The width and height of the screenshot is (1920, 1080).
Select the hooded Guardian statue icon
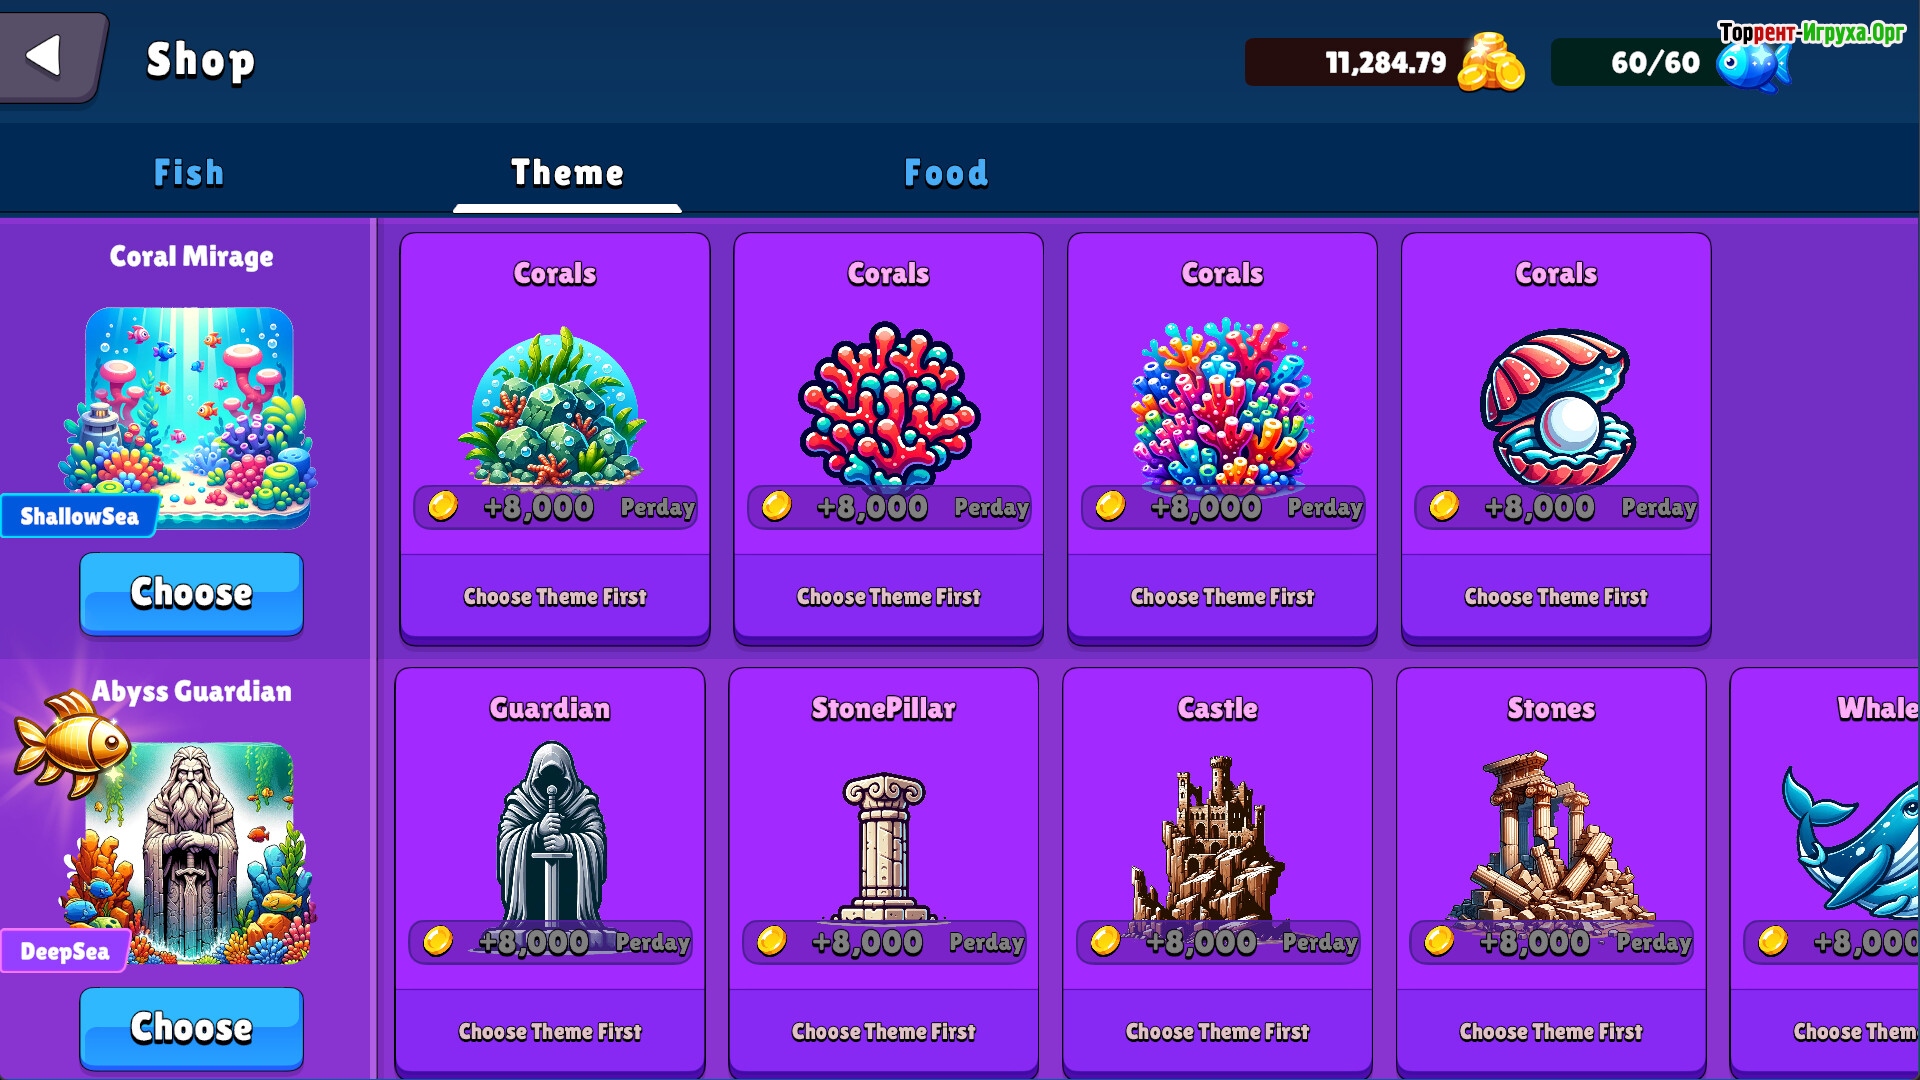(x=551, y=832)
